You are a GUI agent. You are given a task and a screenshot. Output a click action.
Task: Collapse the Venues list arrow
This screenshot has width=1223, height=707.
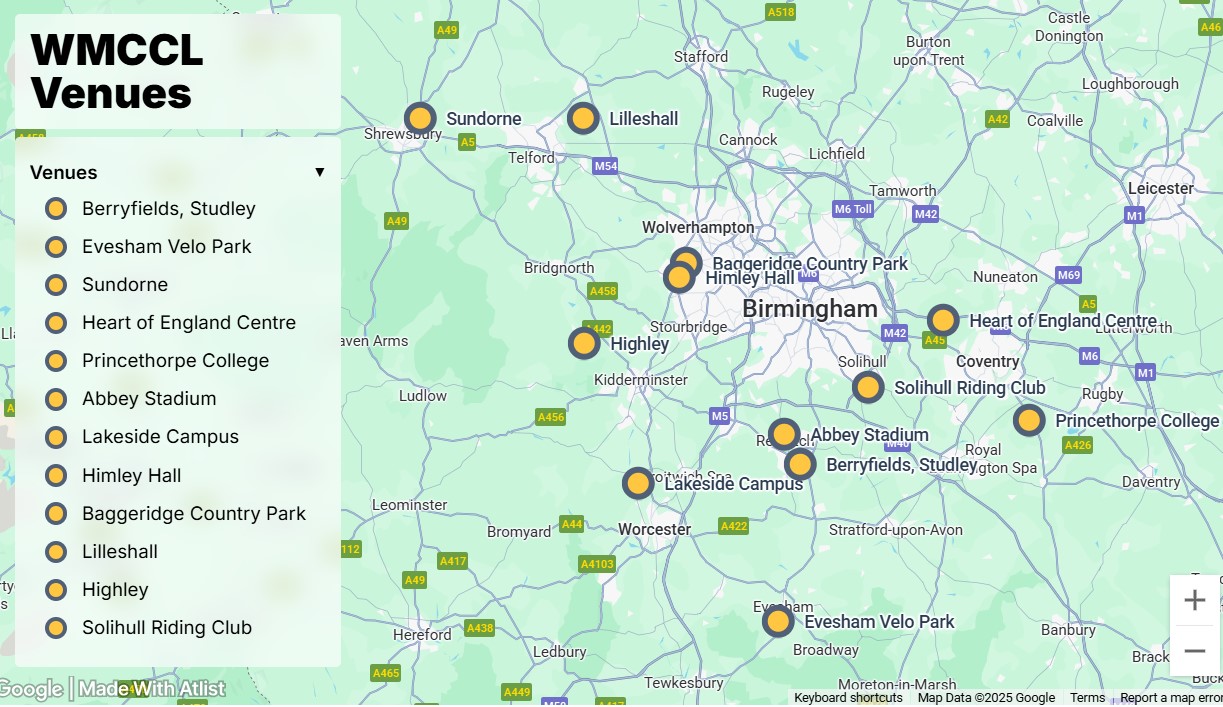pyautogui.click(x=320, y=172)
